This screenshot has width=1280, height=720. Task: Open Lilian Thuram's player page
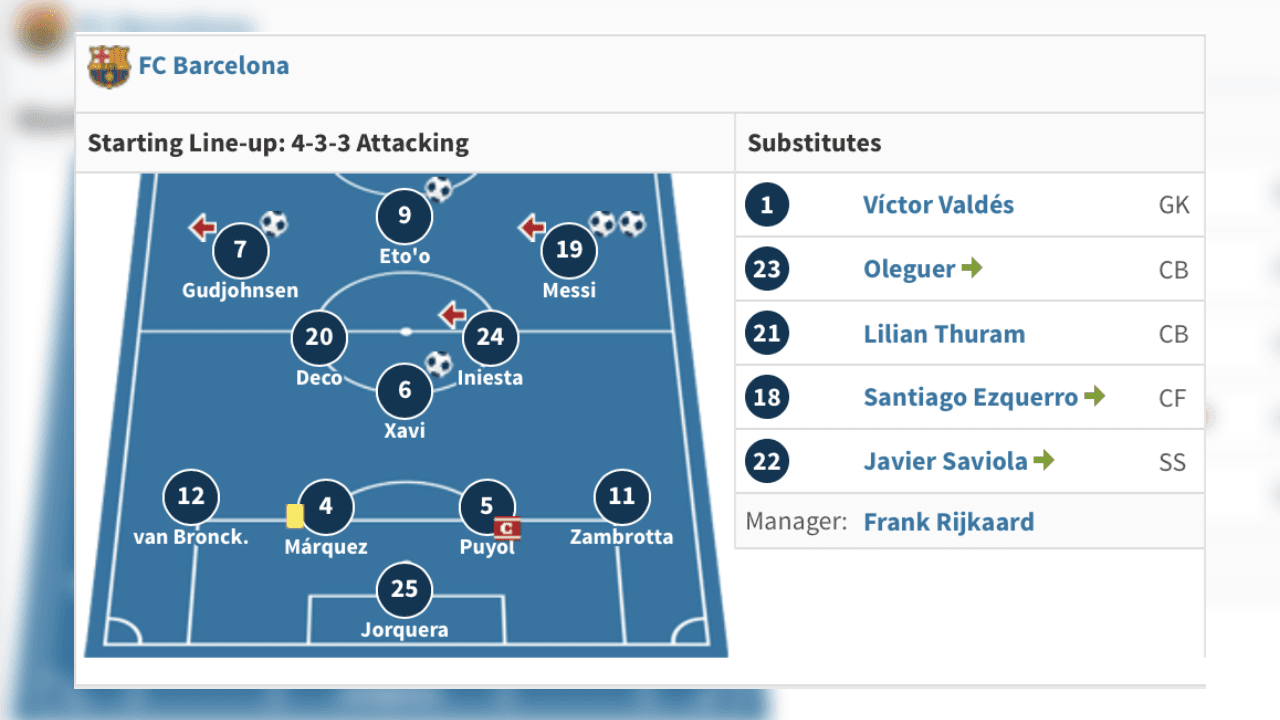tap(944, 333)
